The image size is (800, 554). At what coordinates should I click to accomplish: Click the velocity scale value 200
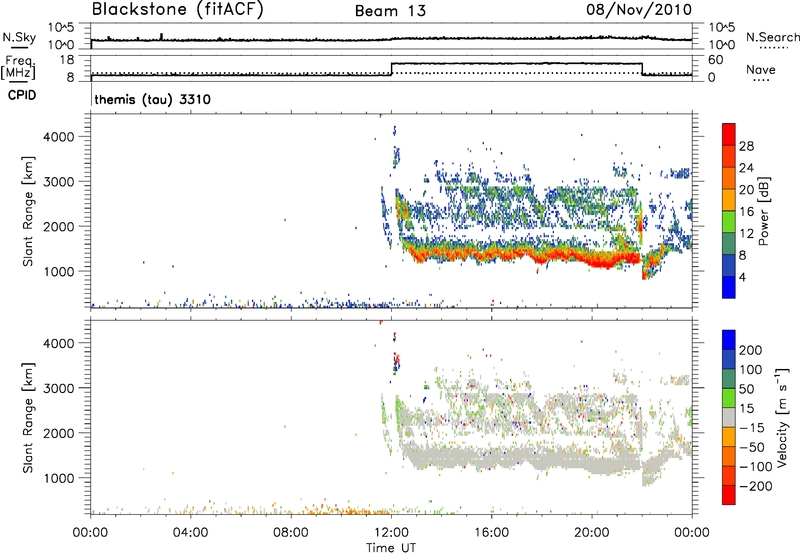(751, 350)
